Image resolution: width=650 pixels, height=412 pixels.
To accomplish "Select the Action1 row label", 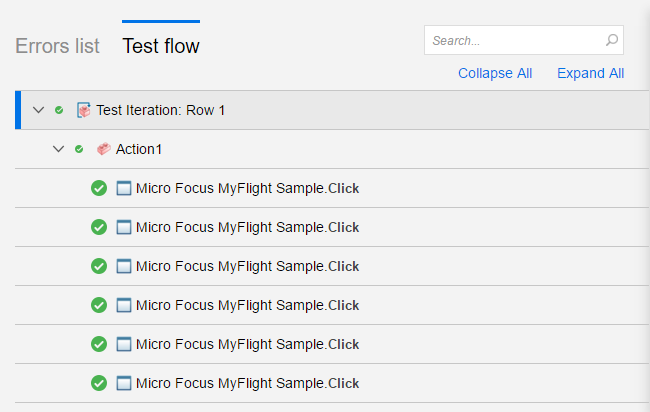I will pyautogui.click(x=139, y=149).
